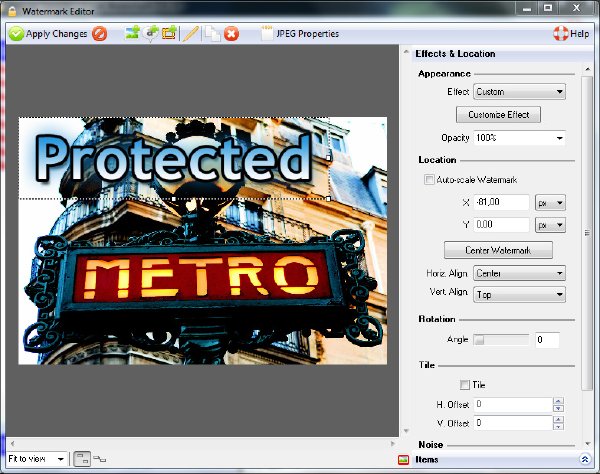The height and width of the screenshot is (474, 600).
Task: Click the V. Offset input field
Action: tap(513, 423)
